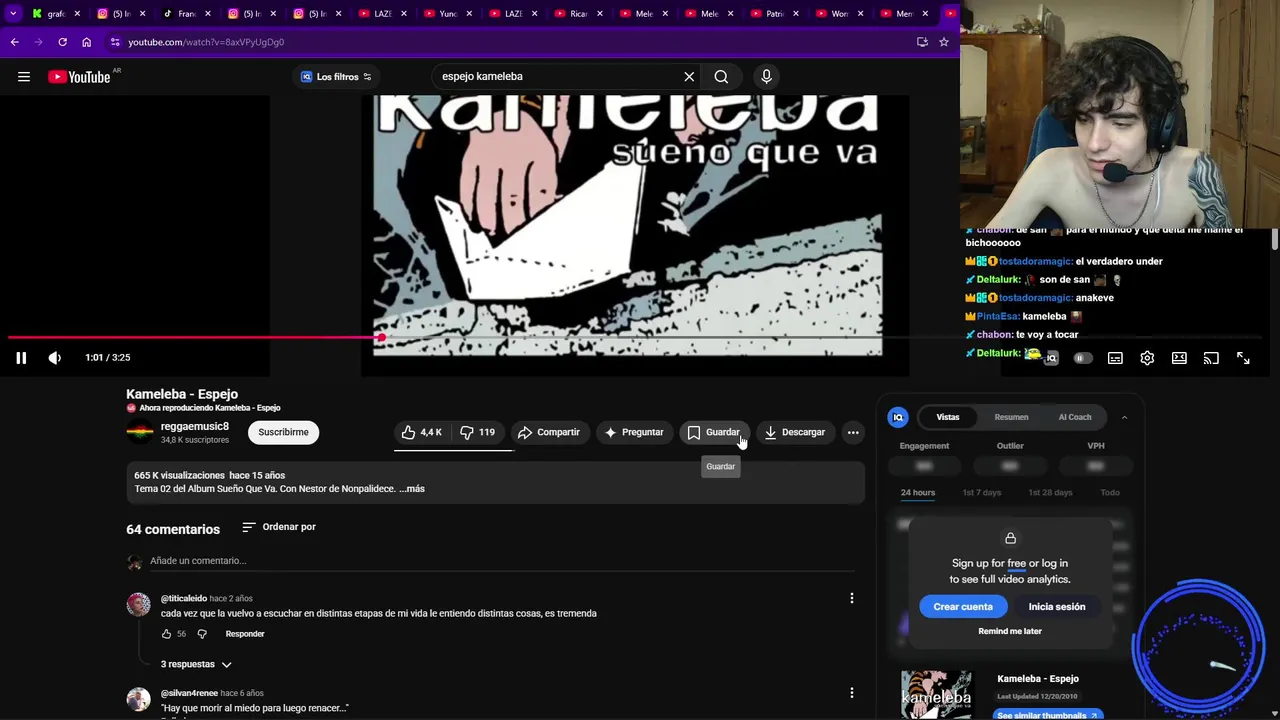Open the player settings gear

click(1147, 358)
